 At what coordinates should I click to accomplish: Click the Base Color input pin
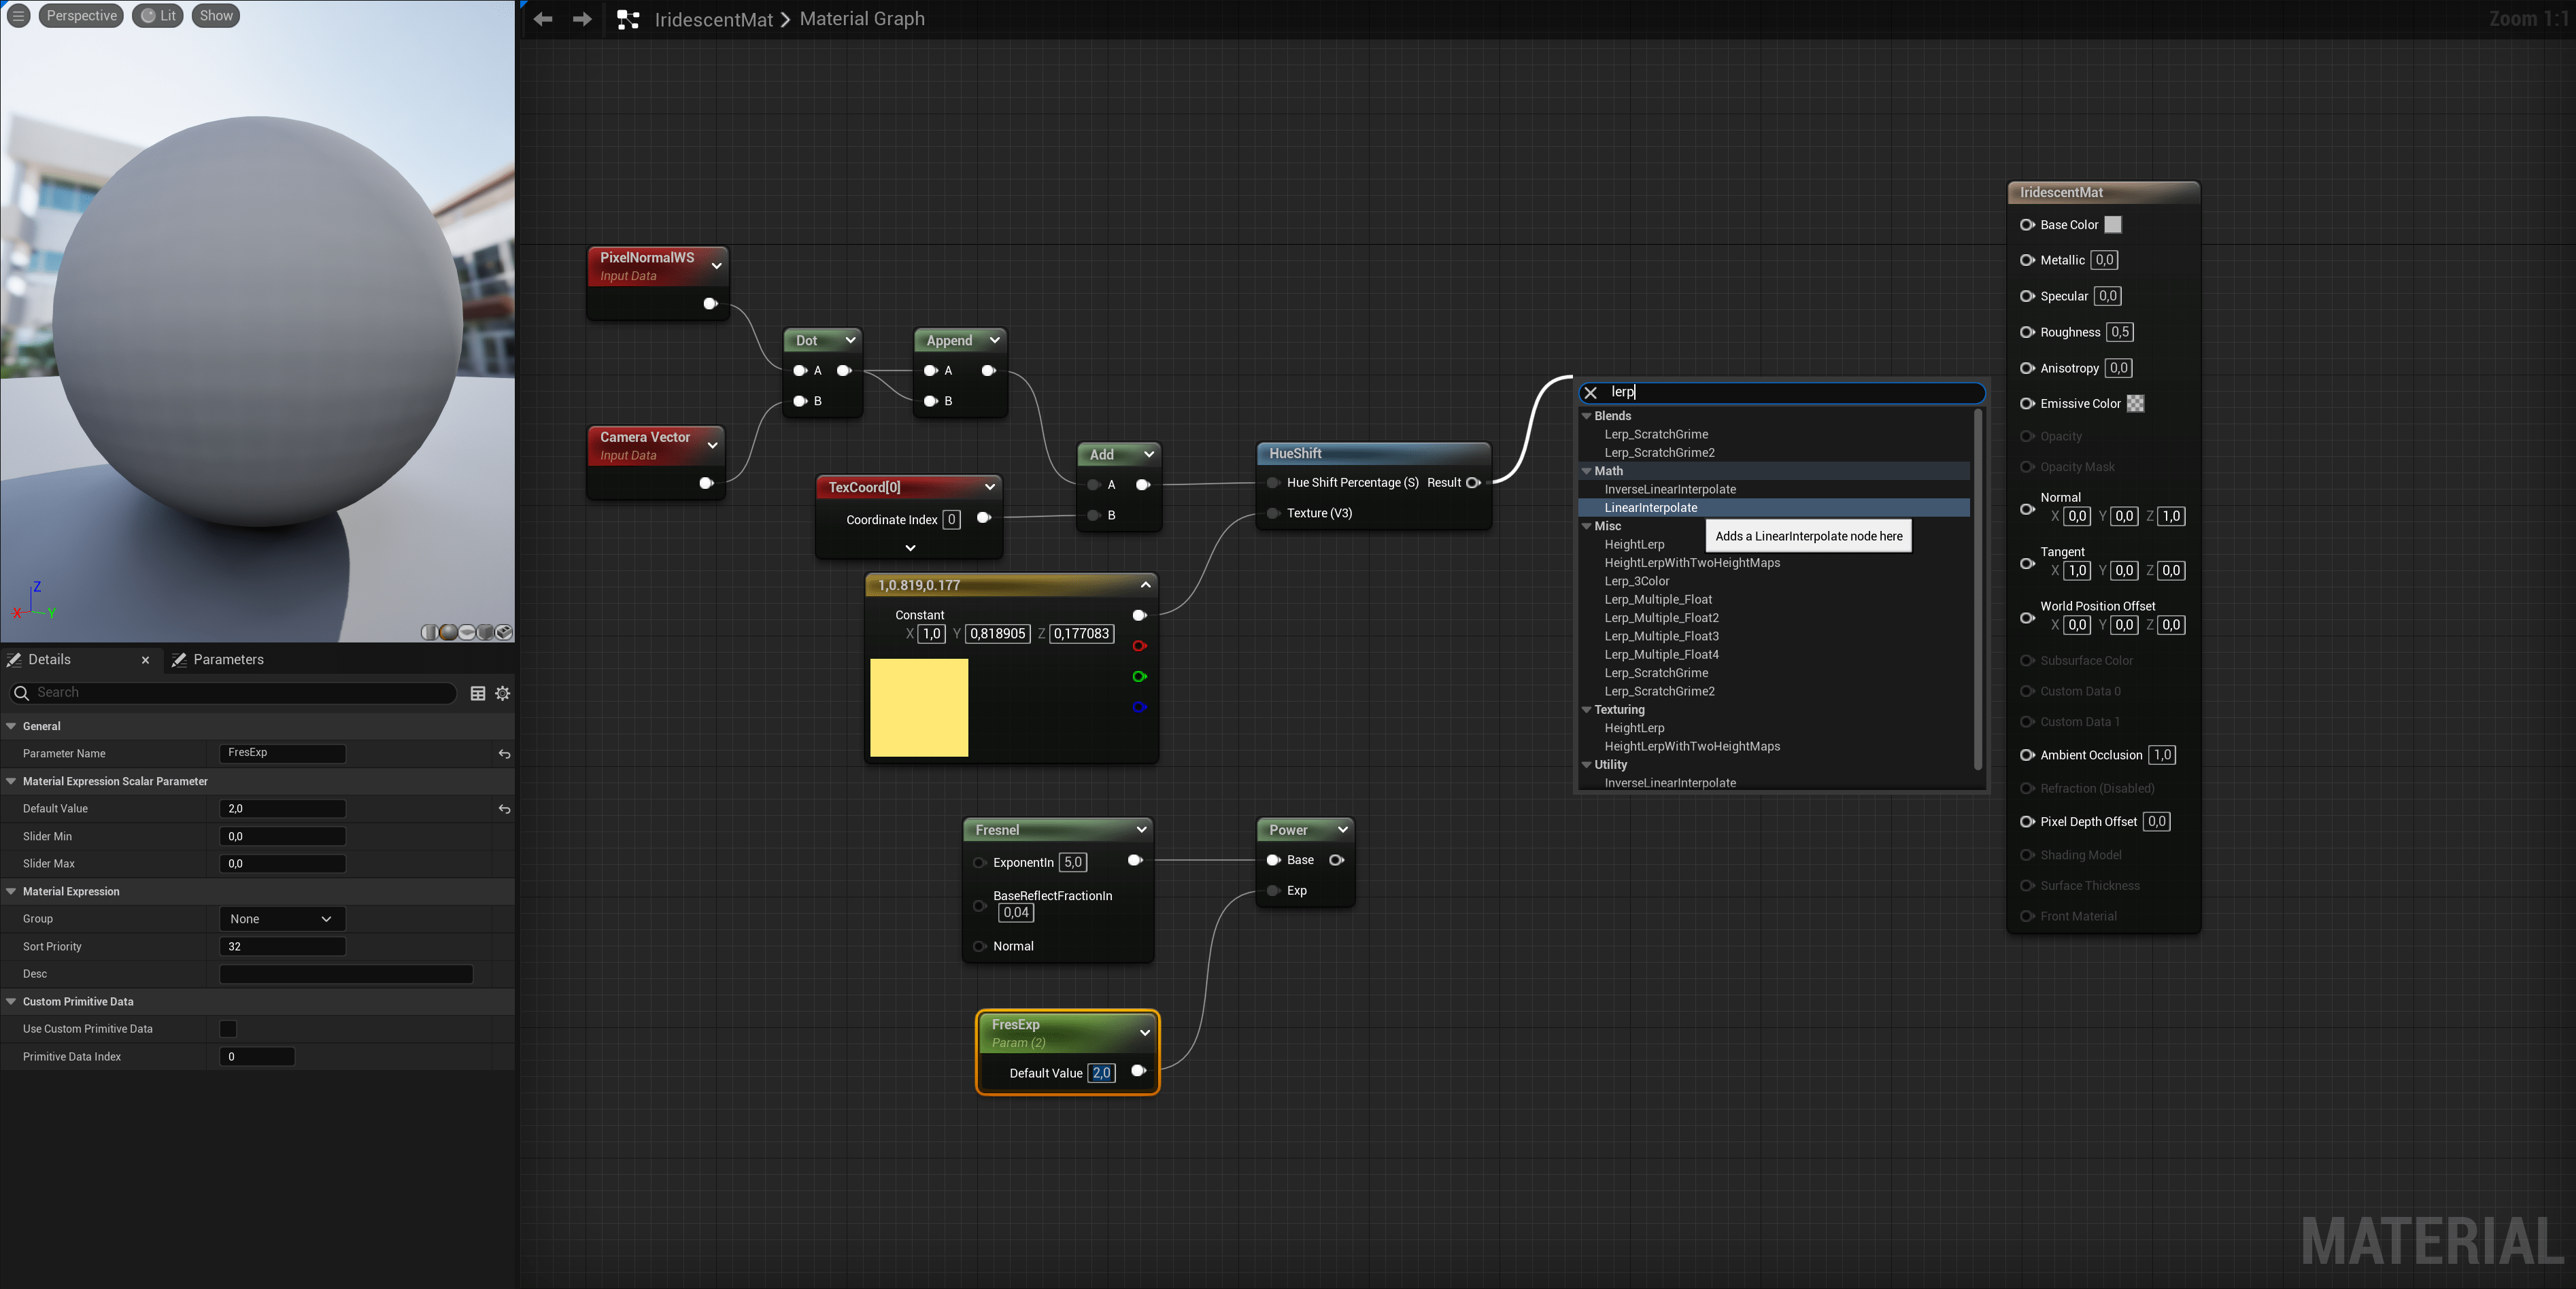[x=2027, y=225]
